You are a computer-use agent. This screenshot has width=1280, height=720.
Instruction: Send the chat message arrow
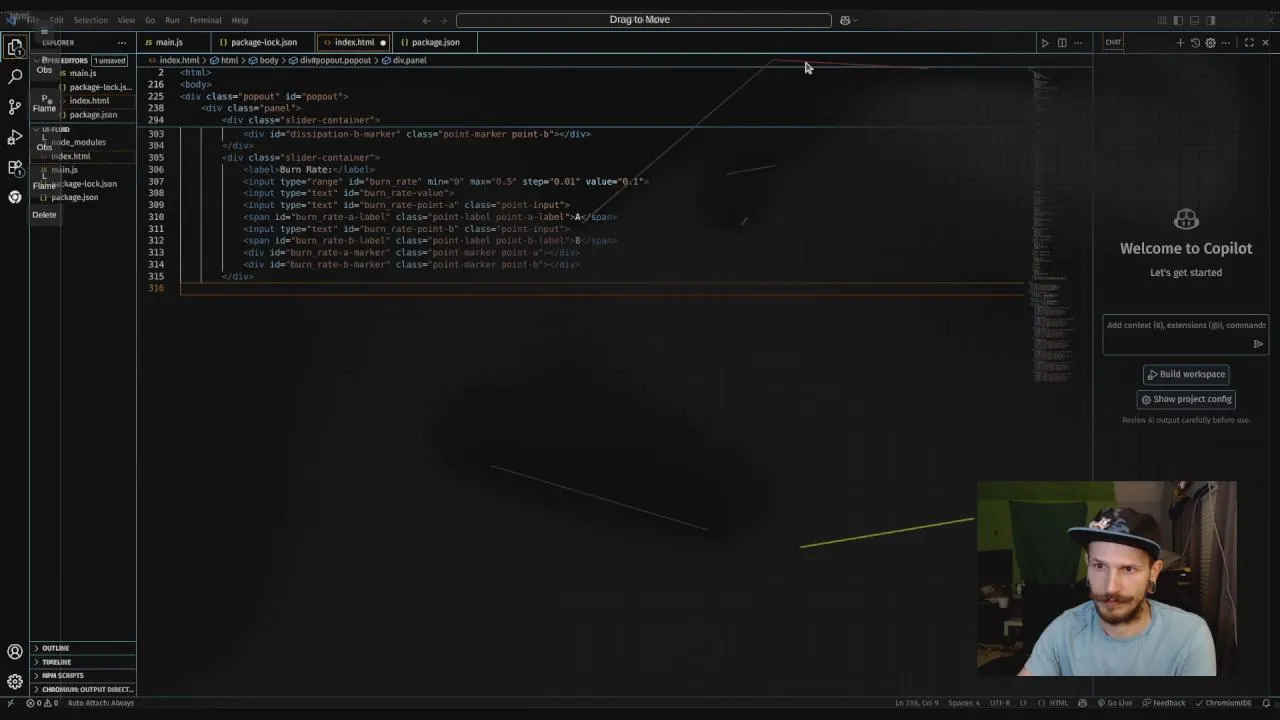click(1258, 344)
